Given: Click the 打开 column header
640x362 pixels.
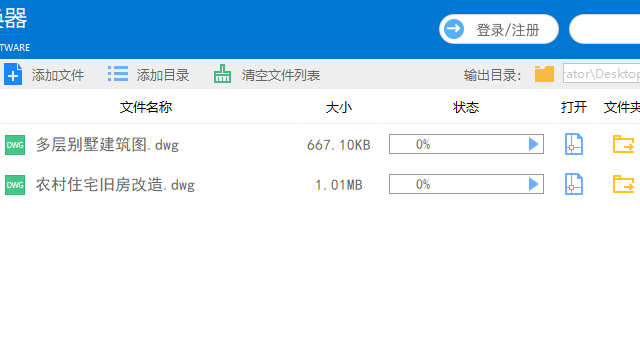Looking at the screenshot, I should [x=574, y=107].
